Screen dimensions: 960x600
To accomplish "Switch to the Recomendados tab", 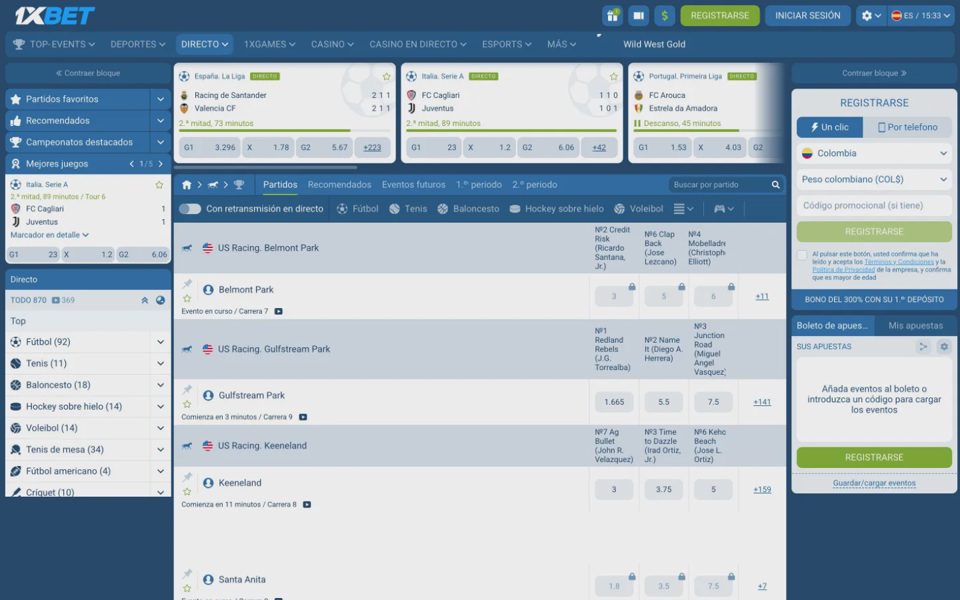I will click(x=339, y=185).
